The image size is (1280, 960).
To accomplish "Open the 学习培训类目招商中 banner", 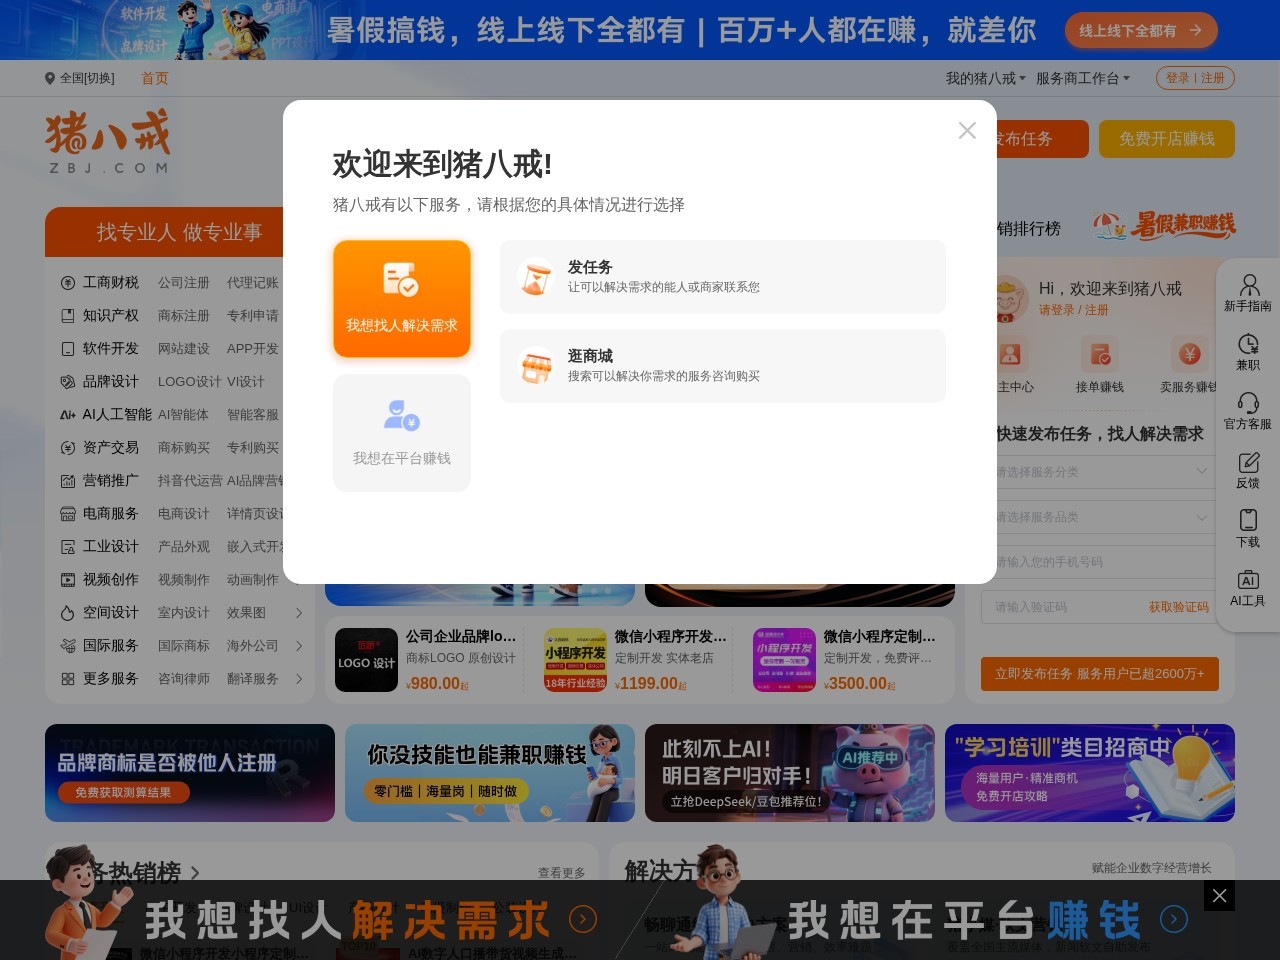I will [x=1090, y=773].
